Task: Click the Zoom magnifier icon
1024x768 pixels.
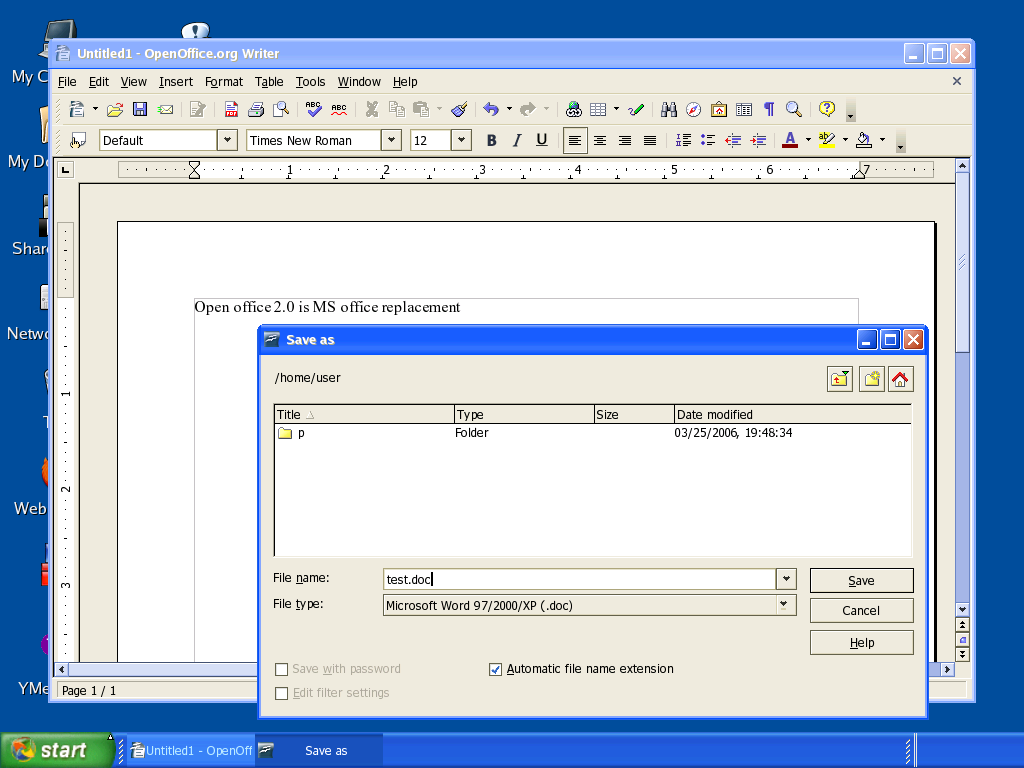Action: coord(794,109)
